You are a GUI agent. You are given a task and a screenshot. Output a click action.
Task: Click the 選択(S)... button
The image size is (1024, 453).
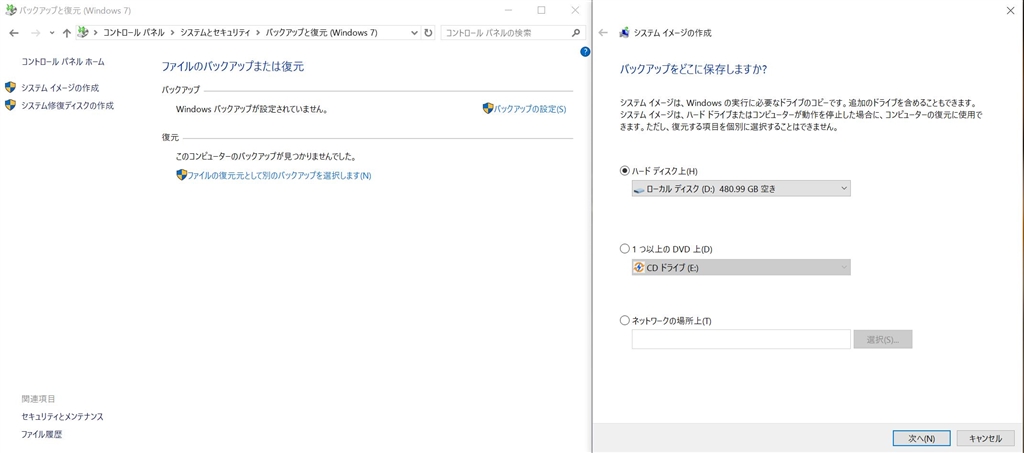[883, 339]
